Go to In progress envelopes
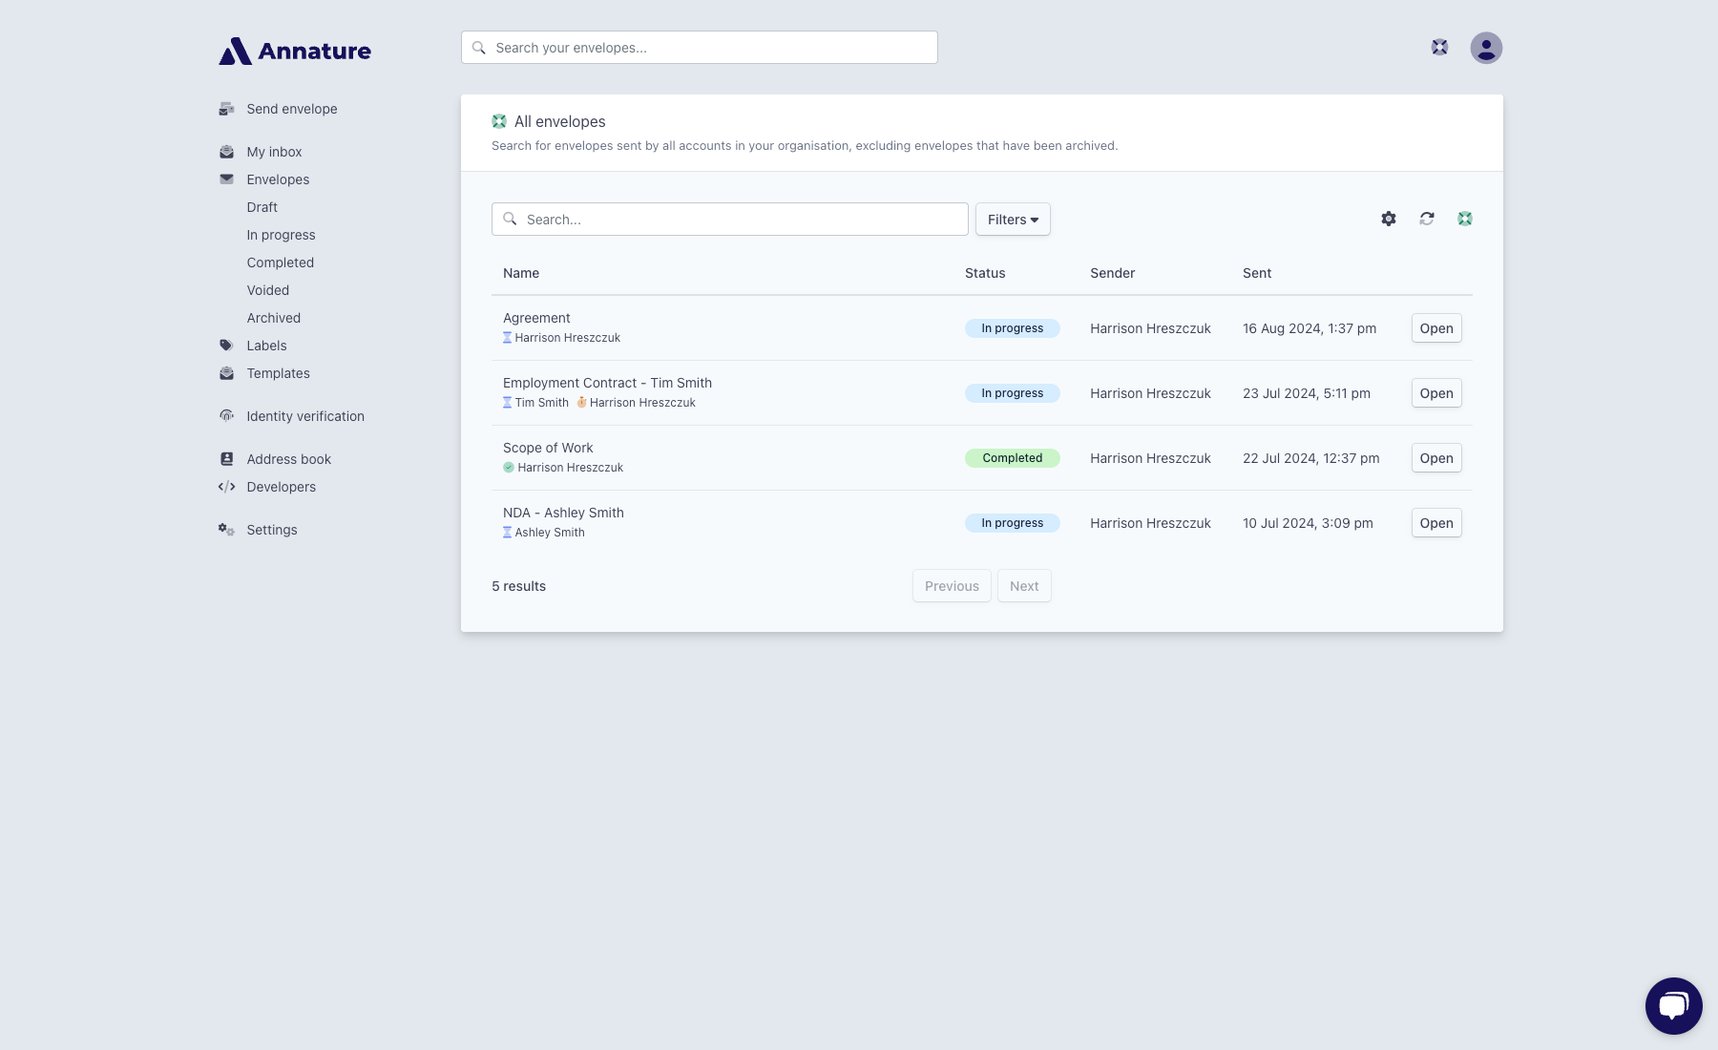Screen dimensions: 1718x1050 coord(281,235)
